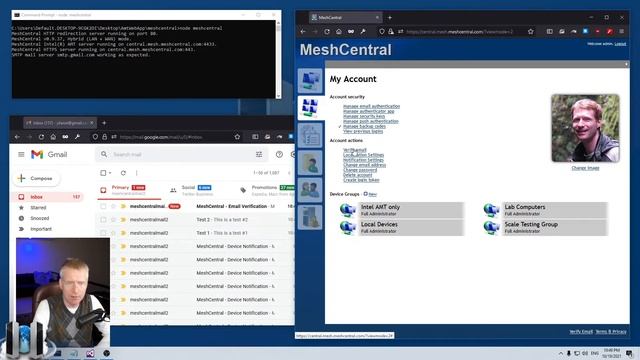
Task: Reload the Gmail browser page
Action: [x=41, y=137]
